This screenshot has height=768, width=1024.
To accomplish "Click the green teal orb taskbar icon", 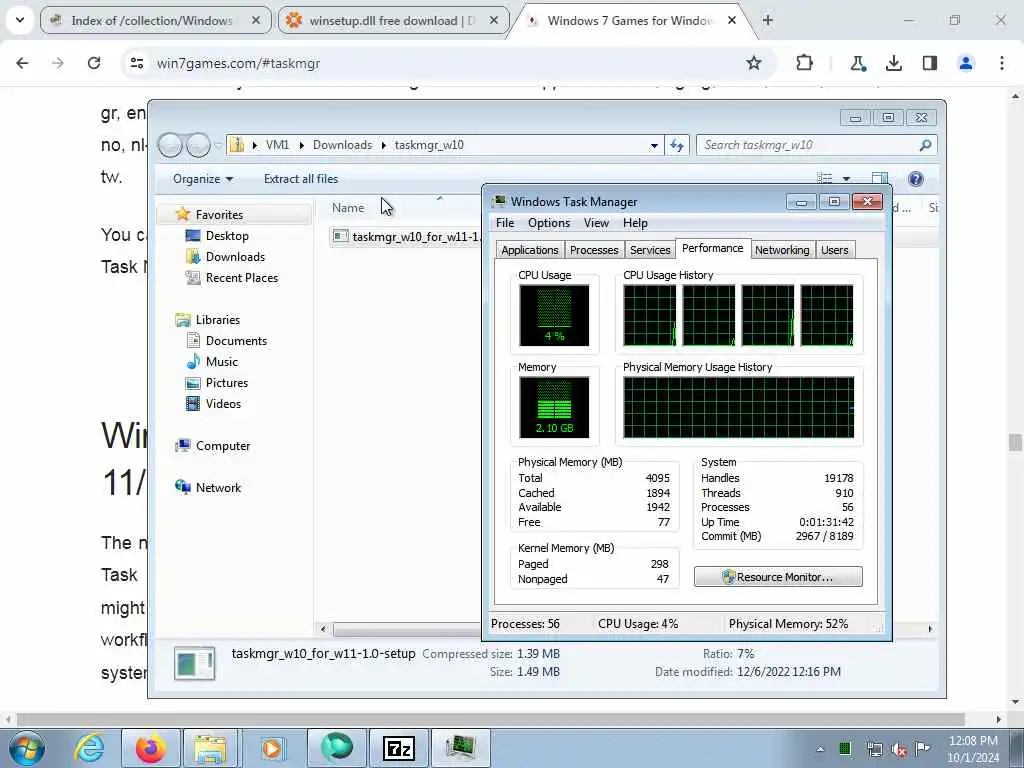I will (337, 748).
